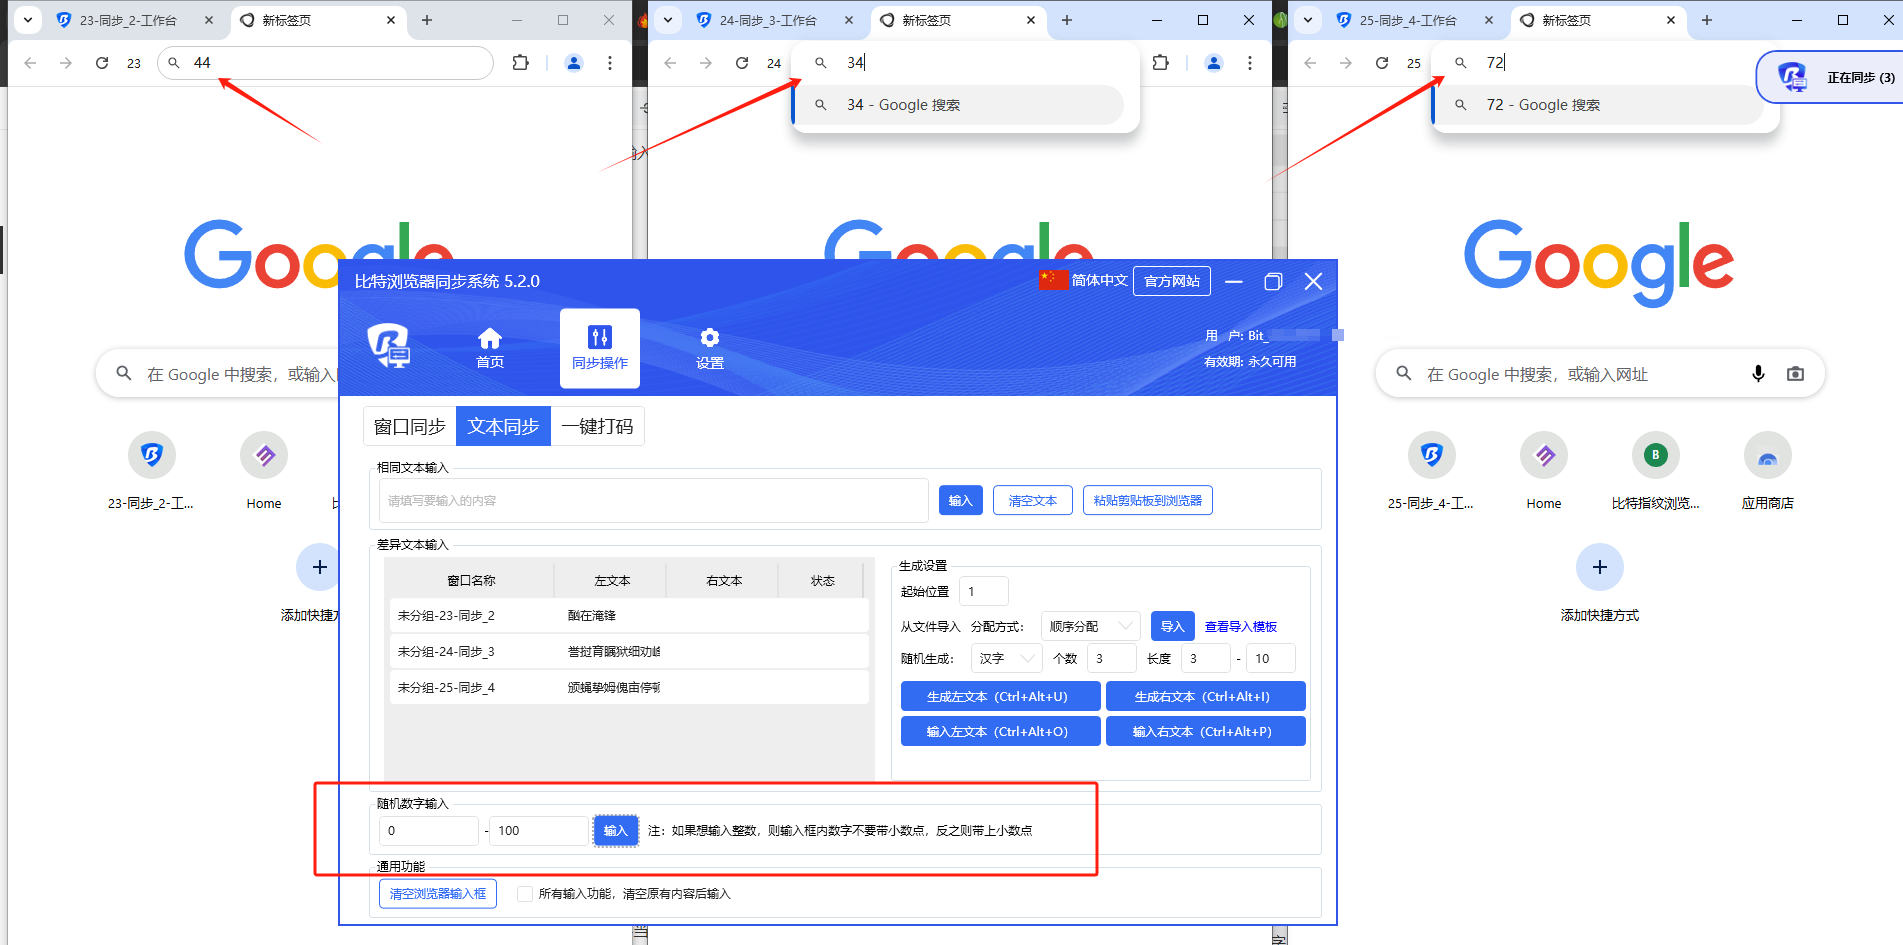Expand the 分配方式 顺序分配 dropdown
The width and height of the screenshot is (1903, 945).
(1090, 627)
